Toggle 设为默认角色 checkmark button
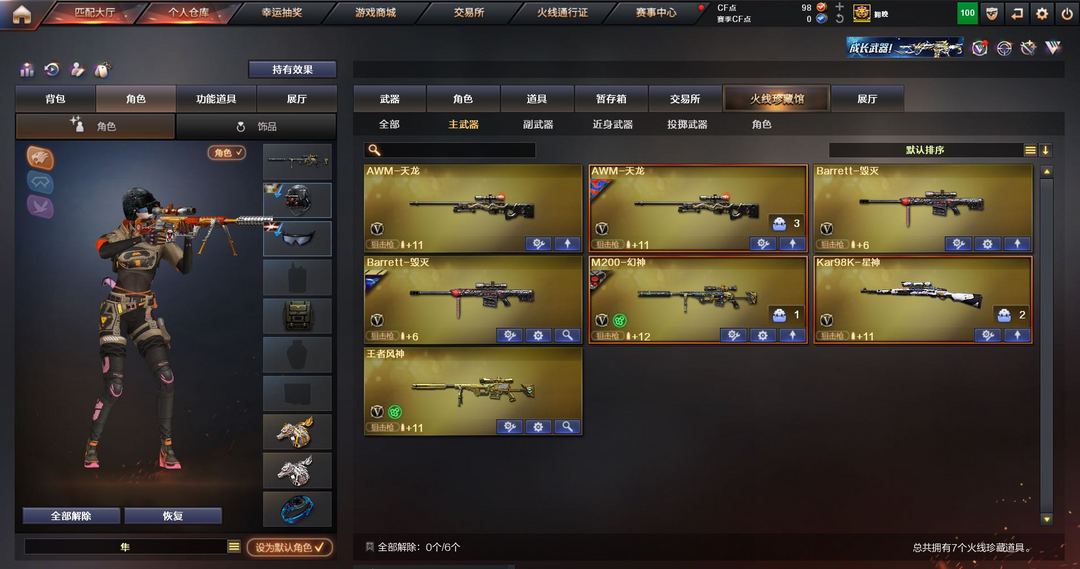The width and height of the screenshot is (1080, 569). [289, 547]
